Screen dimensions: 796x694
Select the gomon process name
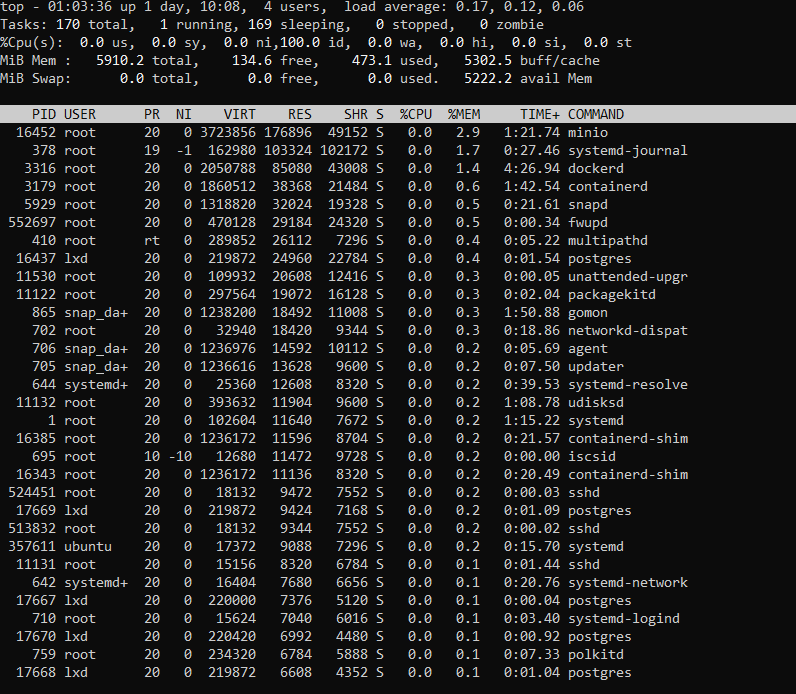[588, 312]
